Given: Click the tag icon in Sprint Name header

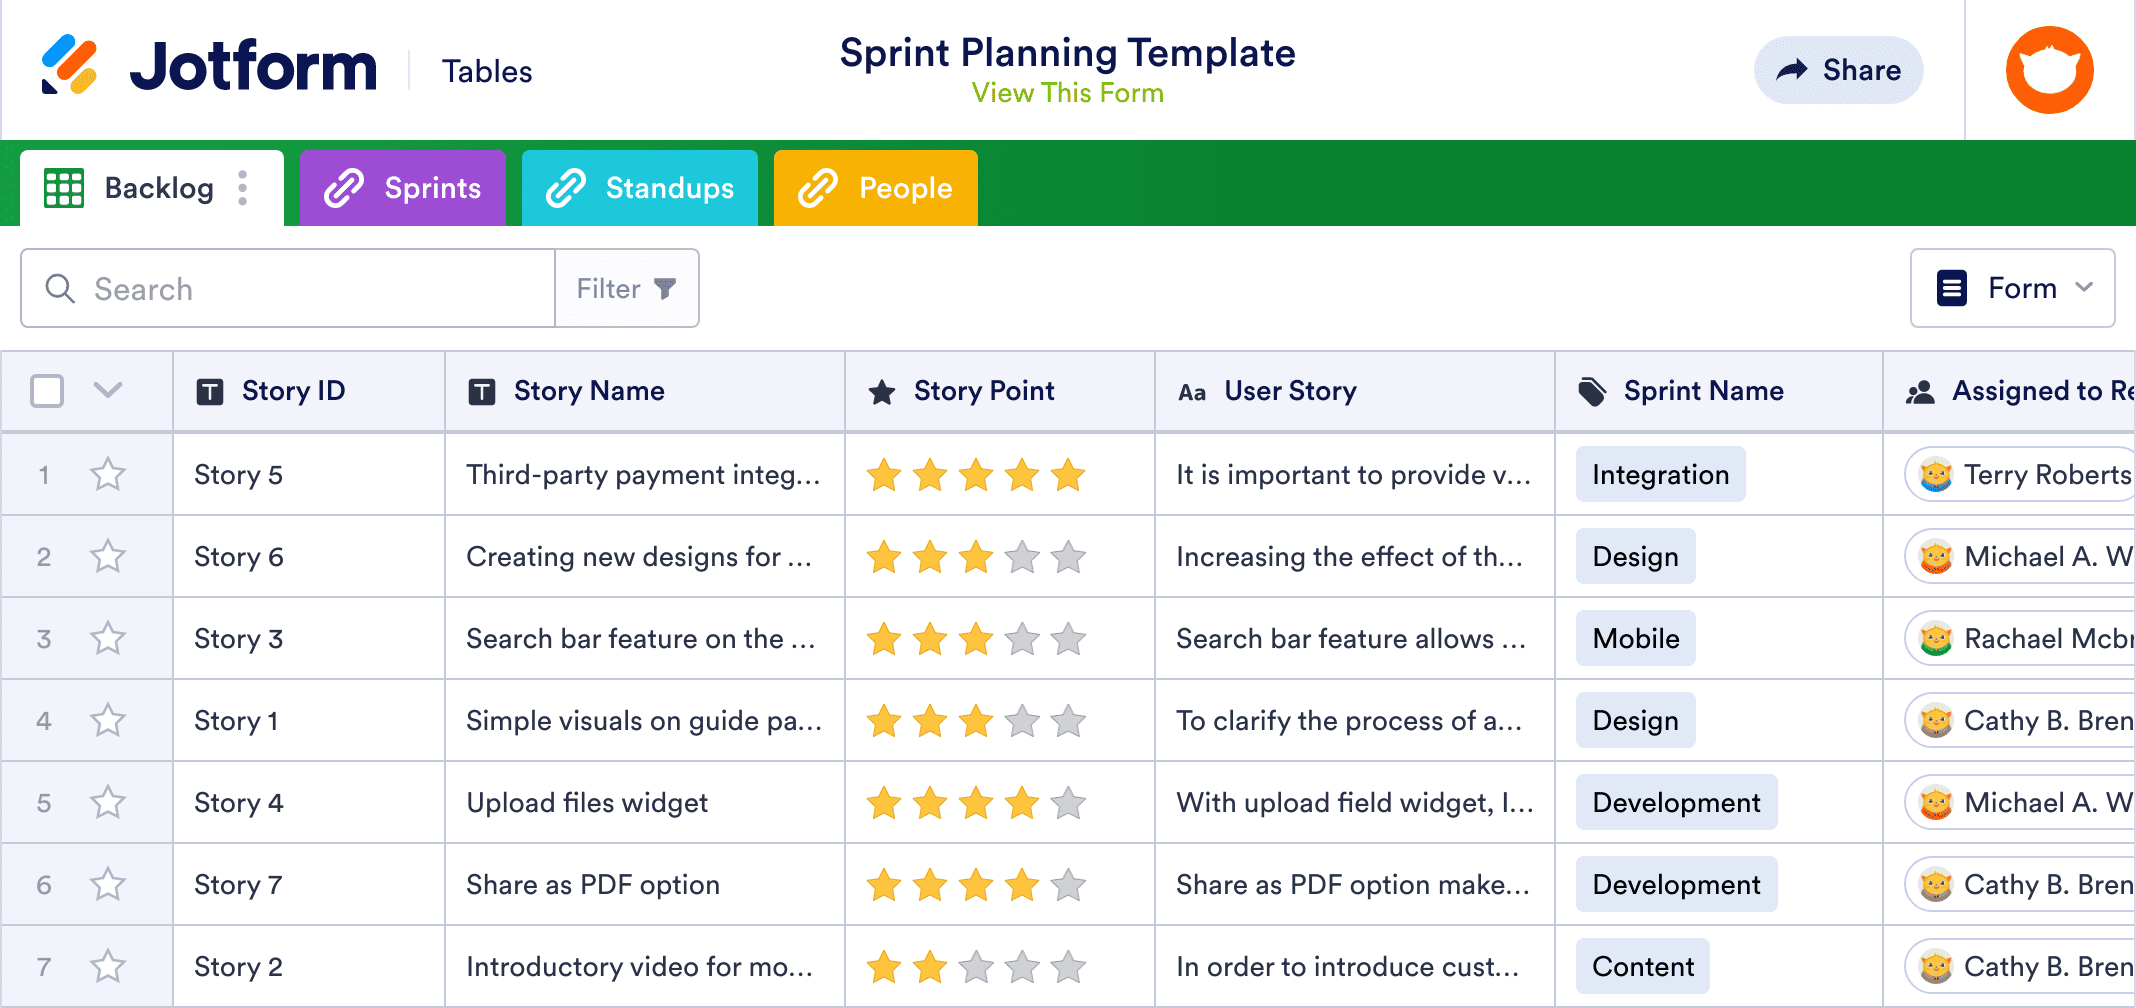Looking at the screenshot, I should coord(1591,390).
